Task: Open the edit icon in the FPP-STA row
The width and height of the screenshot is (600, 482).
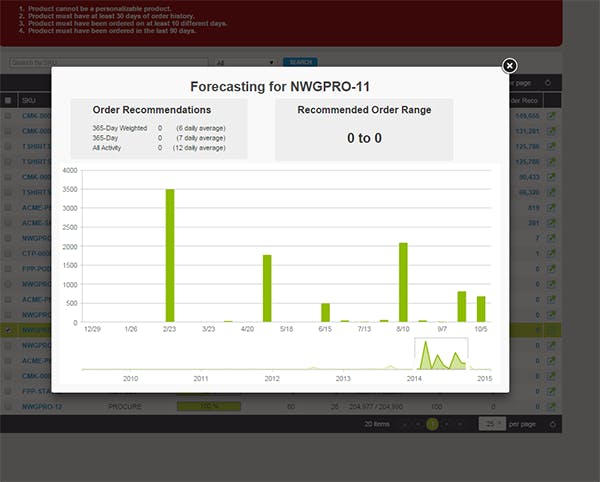Action: [551, 391]
